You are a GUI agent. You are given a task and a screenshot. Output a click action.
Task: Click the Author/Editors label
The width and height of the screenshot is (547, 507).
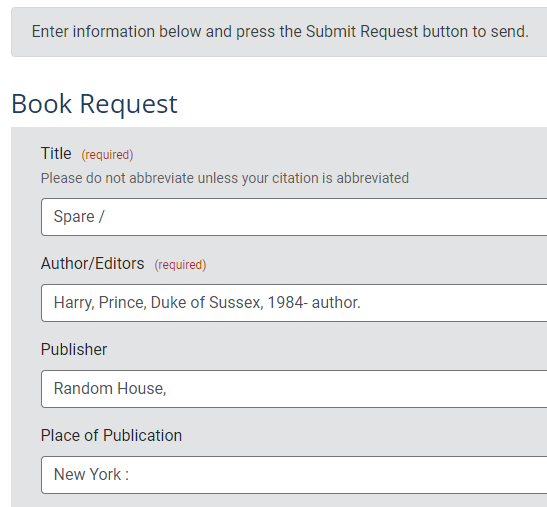[92, 263]
